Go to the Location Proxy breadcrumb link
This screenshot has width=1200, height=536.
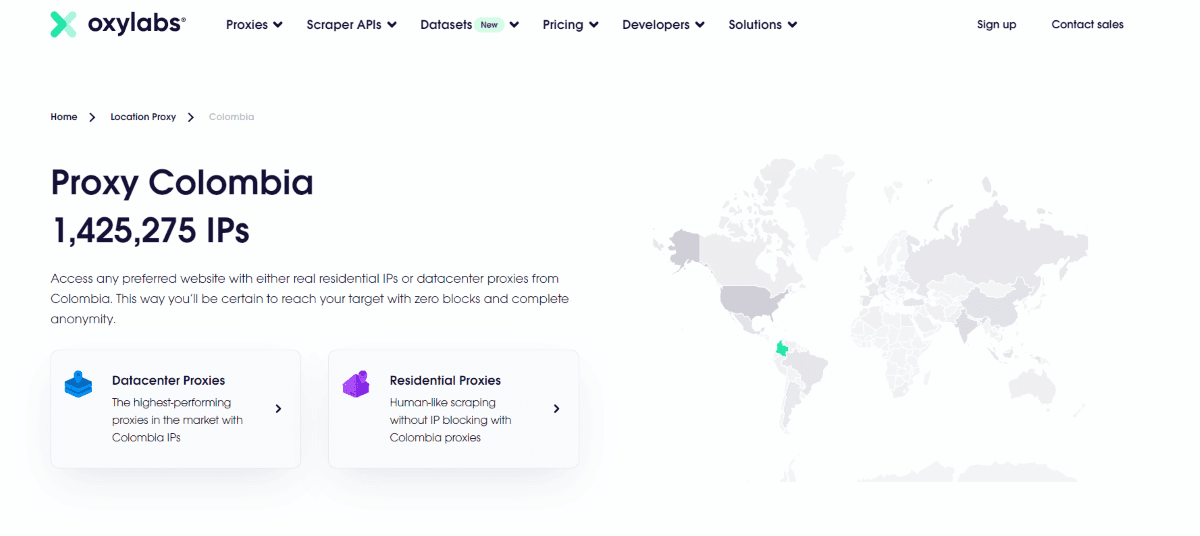point(143,117)
